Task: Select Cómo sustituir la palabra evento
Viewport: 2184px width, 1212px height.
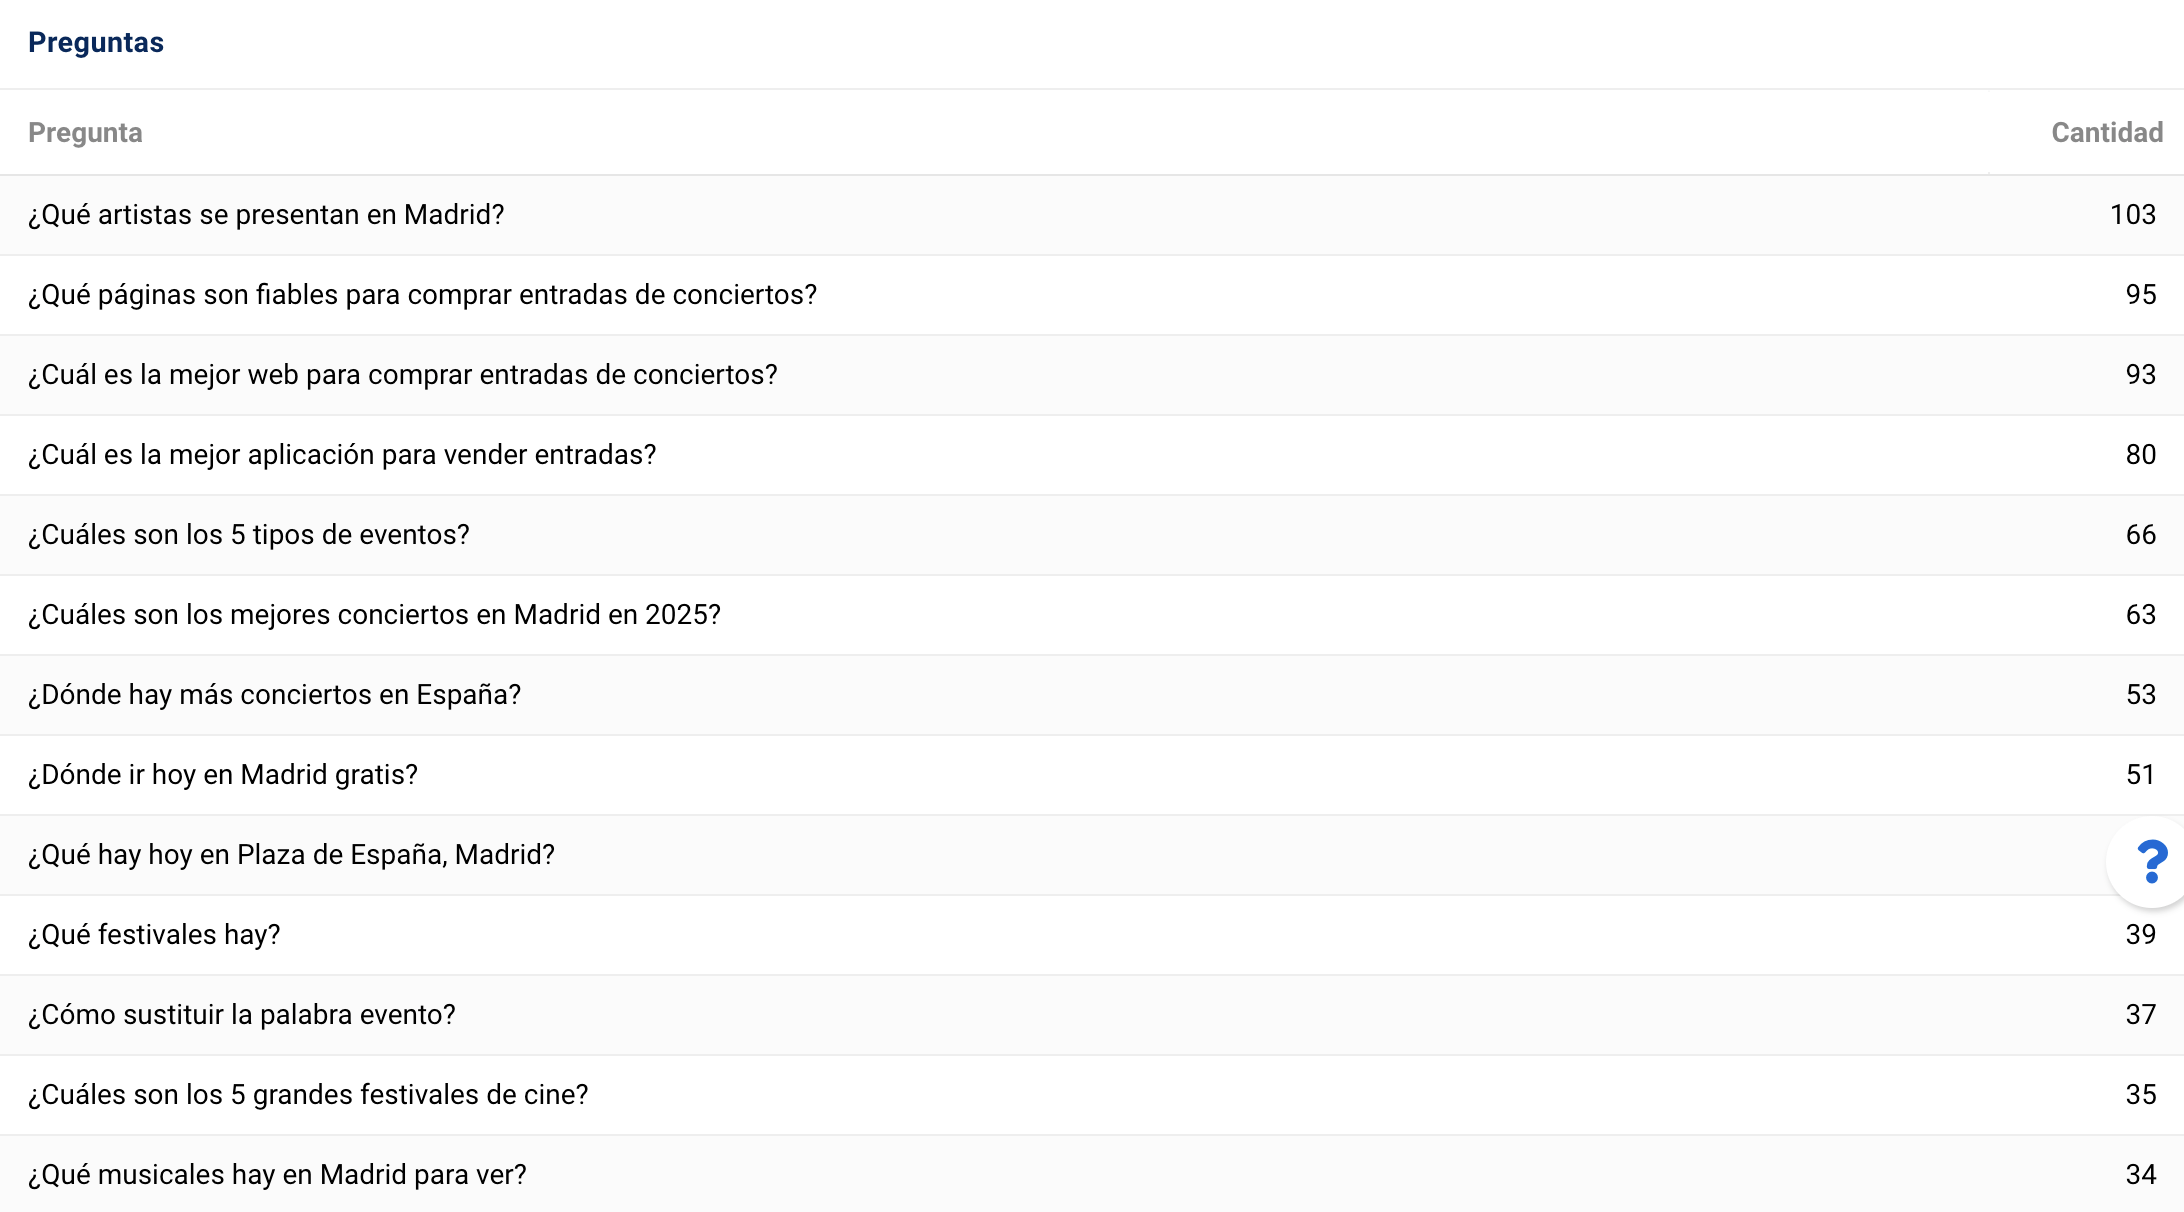Action: coord(241,1015)
